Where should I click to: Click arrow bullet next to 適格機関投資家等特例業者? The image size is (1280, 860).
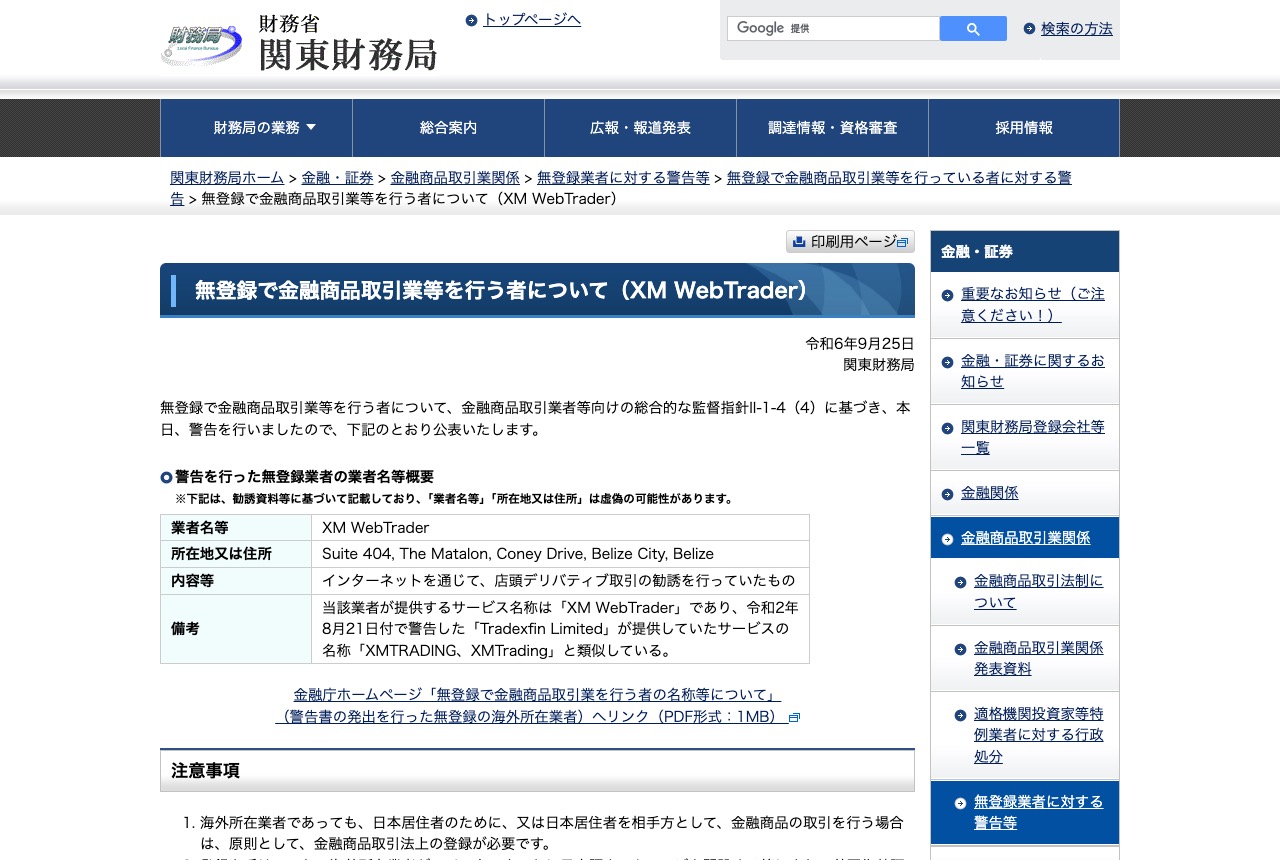pyautogui.click(x=960, y=715)
